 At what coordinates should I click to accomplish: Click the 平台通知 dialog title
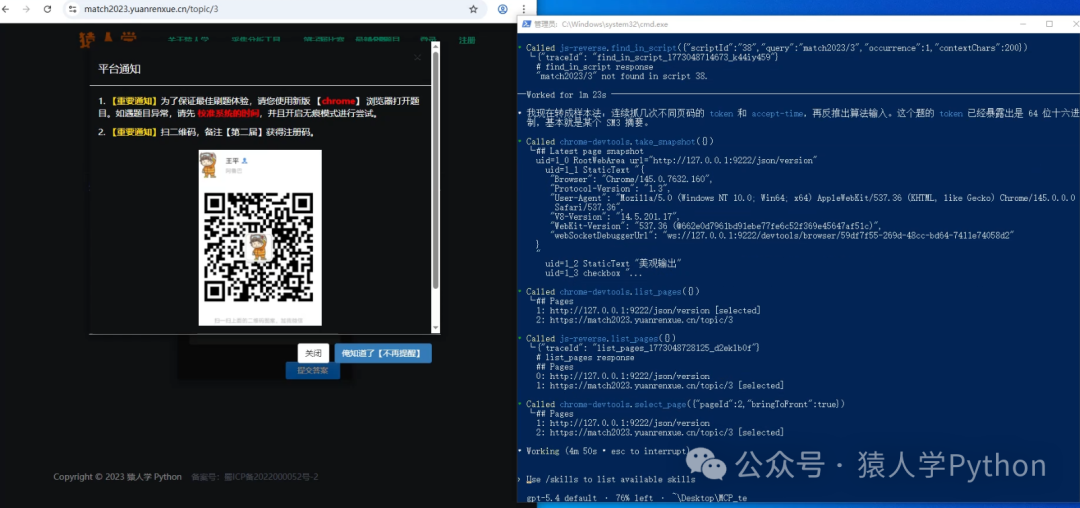click(x=120, y=70)
